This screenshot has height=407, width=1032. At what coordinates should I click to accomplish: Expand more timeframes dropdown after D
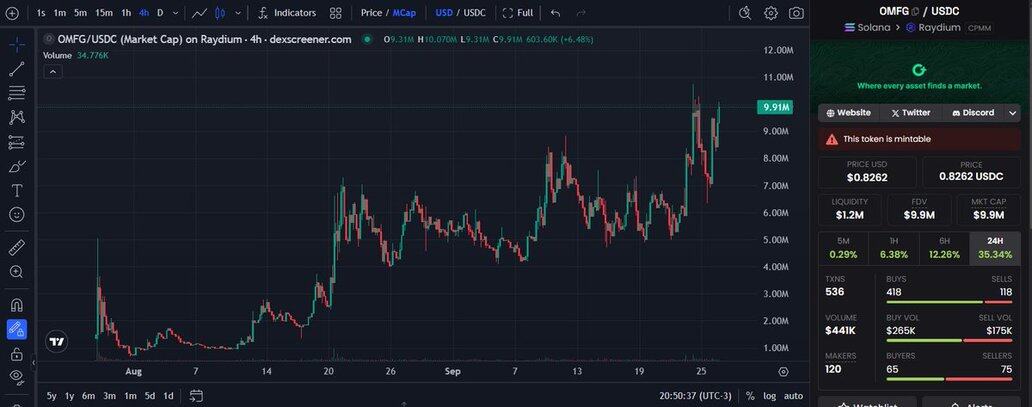point(175,13)
